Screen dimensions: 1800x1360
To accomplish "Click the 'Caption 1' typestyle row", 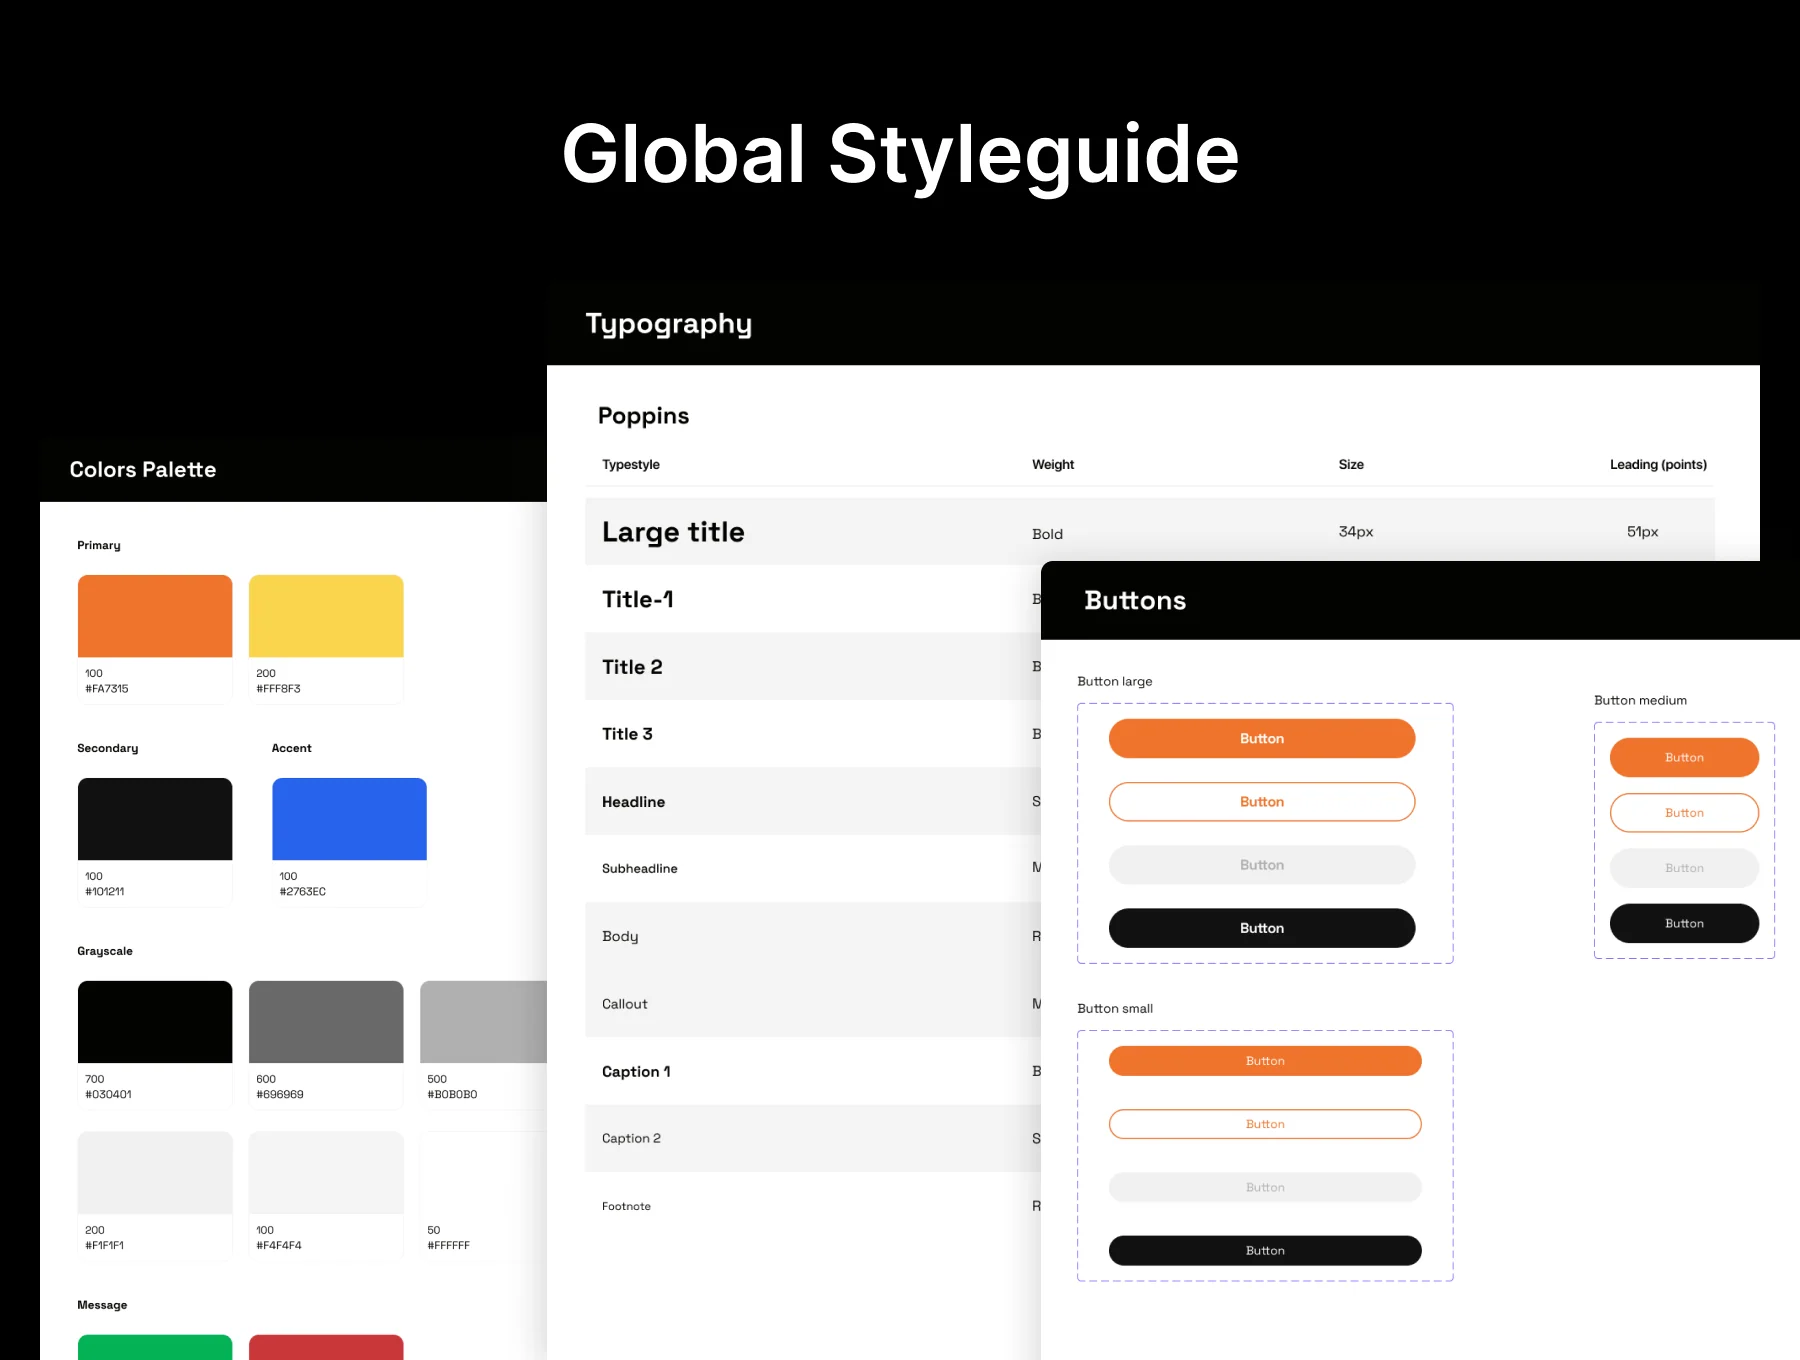I will tap(813, 1071).
